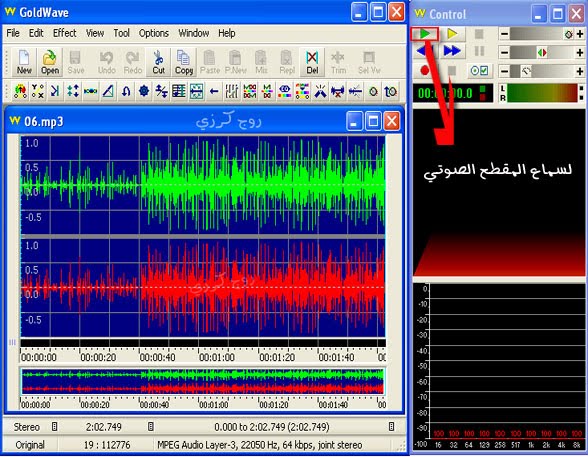
Task: Open the selection format selector at status bar right end
Action: pyautogui.click(x=391, y=427)
